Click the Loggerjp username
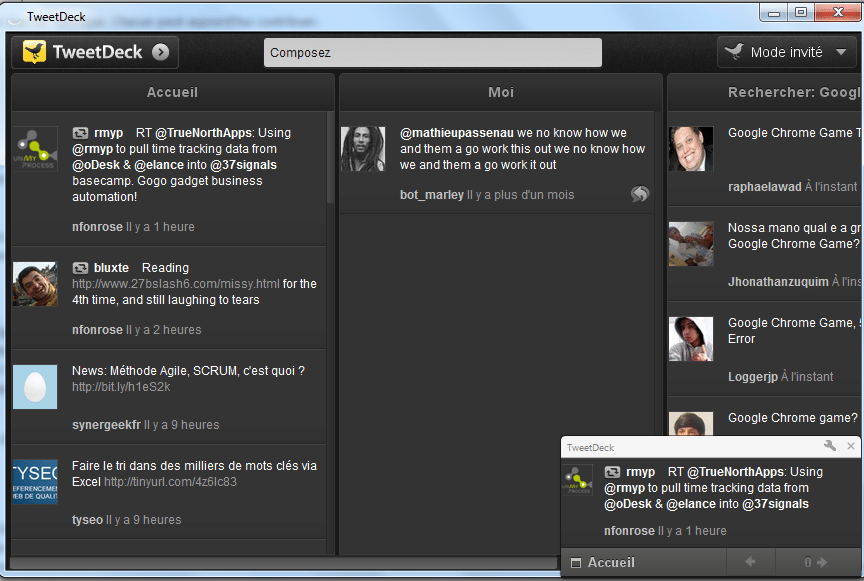Viewport: 864px width, 581px height. [753, 376]
